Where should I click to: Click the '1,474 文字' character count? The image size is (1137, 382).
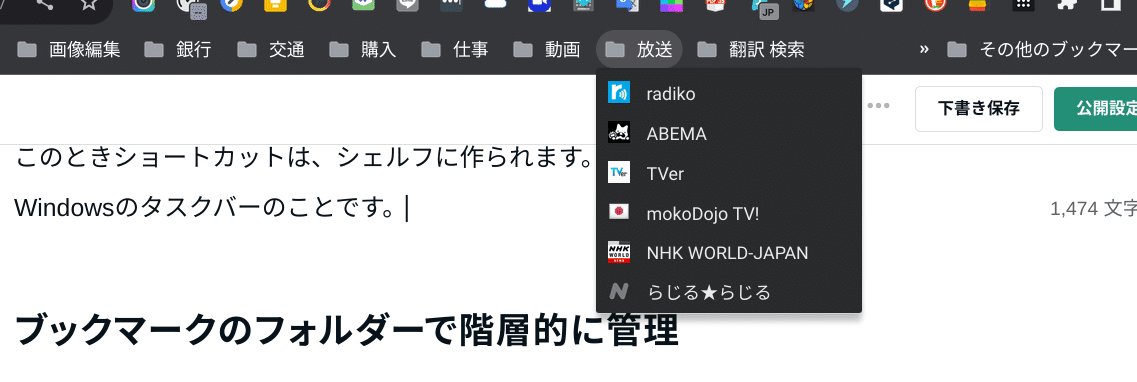pos(1093,209)
